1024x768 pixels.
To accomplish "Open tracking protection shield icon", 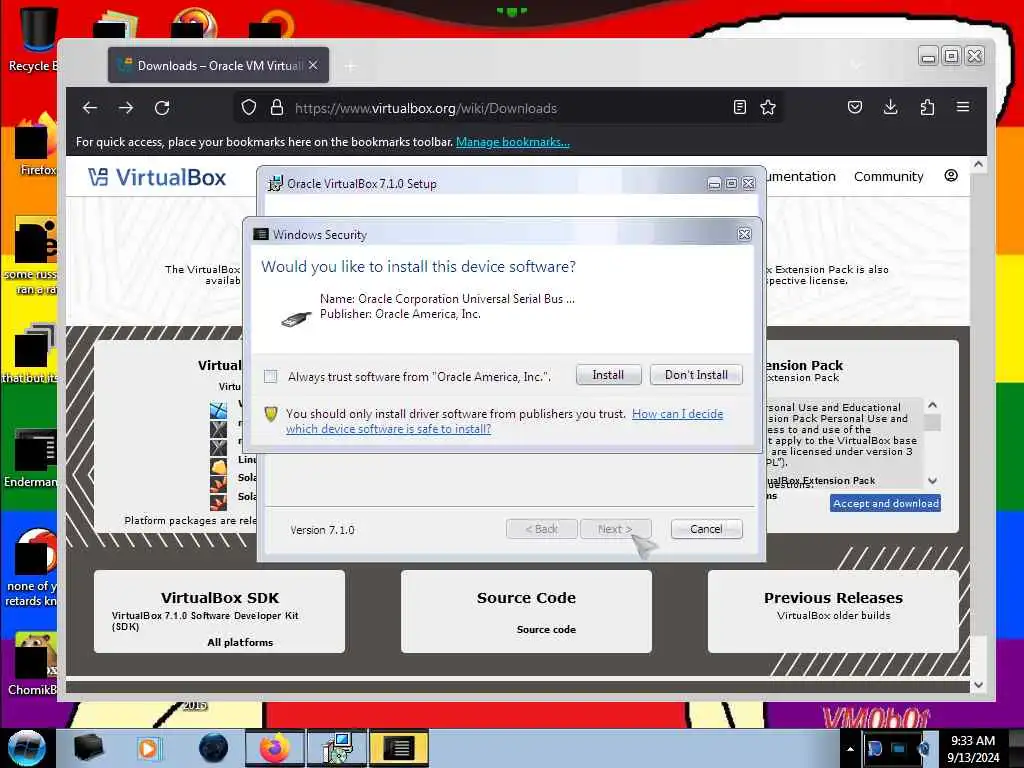I will 249,107.
